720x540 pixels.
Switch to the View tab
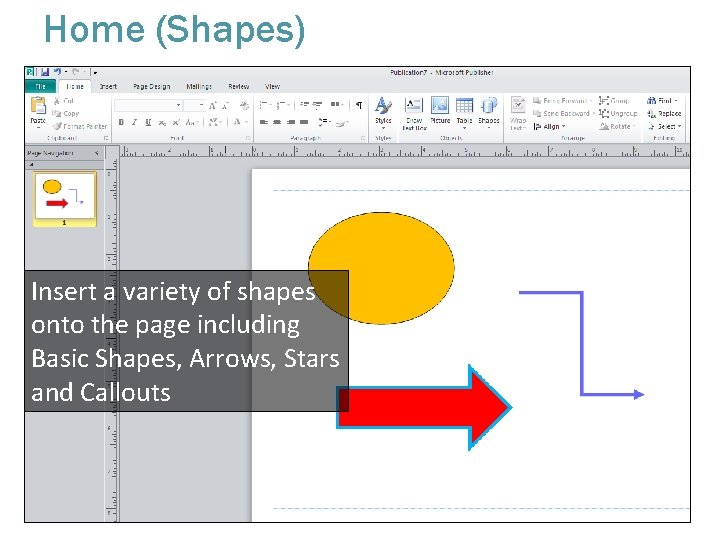tap(272, 86)
